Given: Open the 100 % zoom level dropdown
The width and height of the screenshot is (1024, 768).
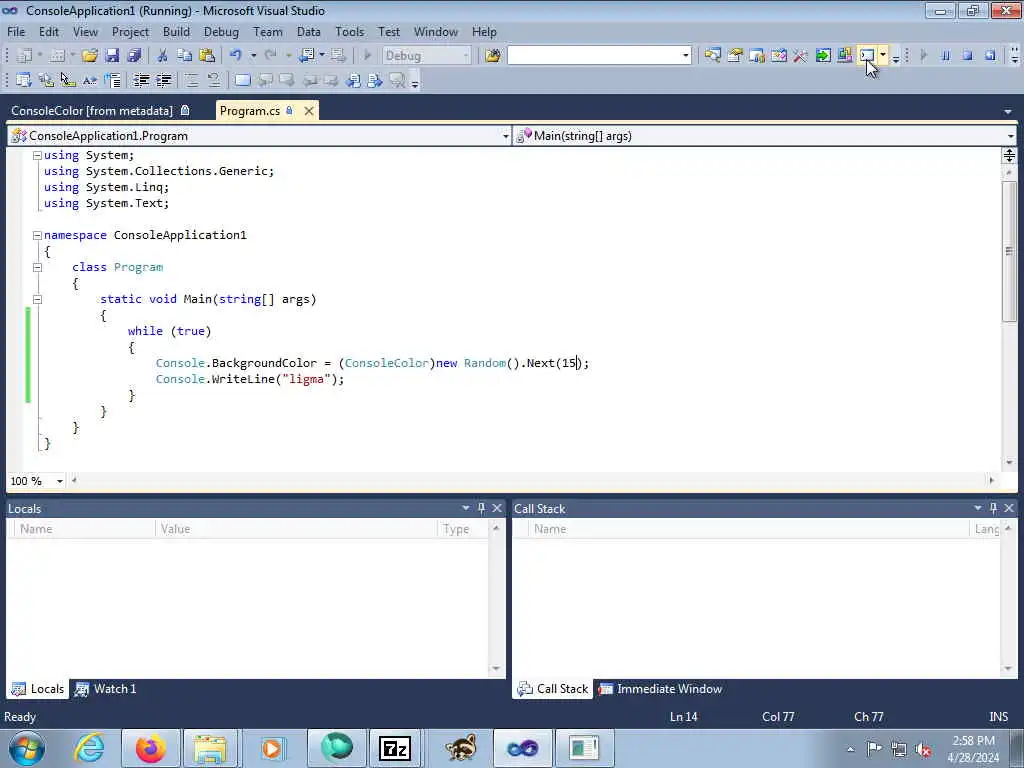Looking at the screenshot, I should tap(59, 481).
